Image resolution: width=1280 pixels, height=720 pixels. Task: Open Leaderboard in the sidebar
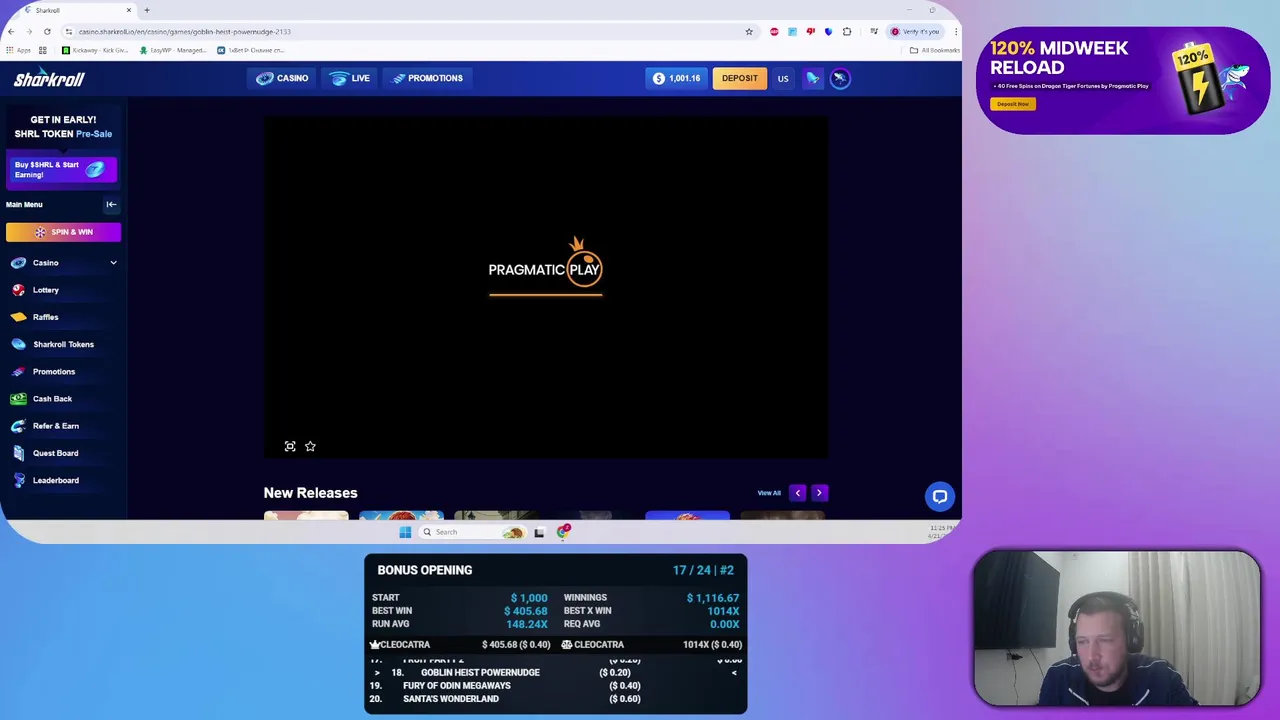(56, 480)
